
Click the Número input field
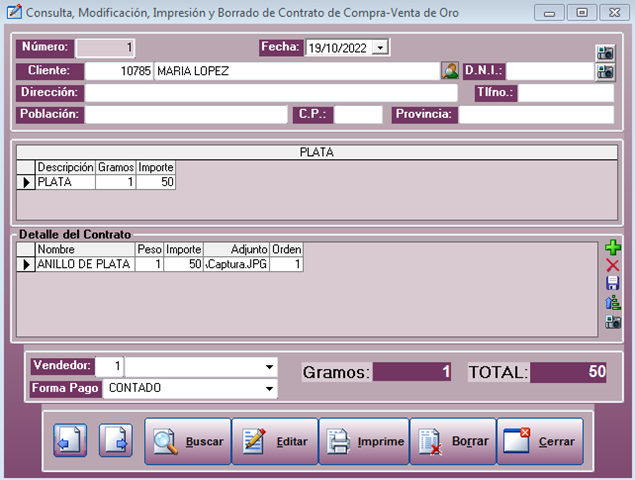click(105, 48)
